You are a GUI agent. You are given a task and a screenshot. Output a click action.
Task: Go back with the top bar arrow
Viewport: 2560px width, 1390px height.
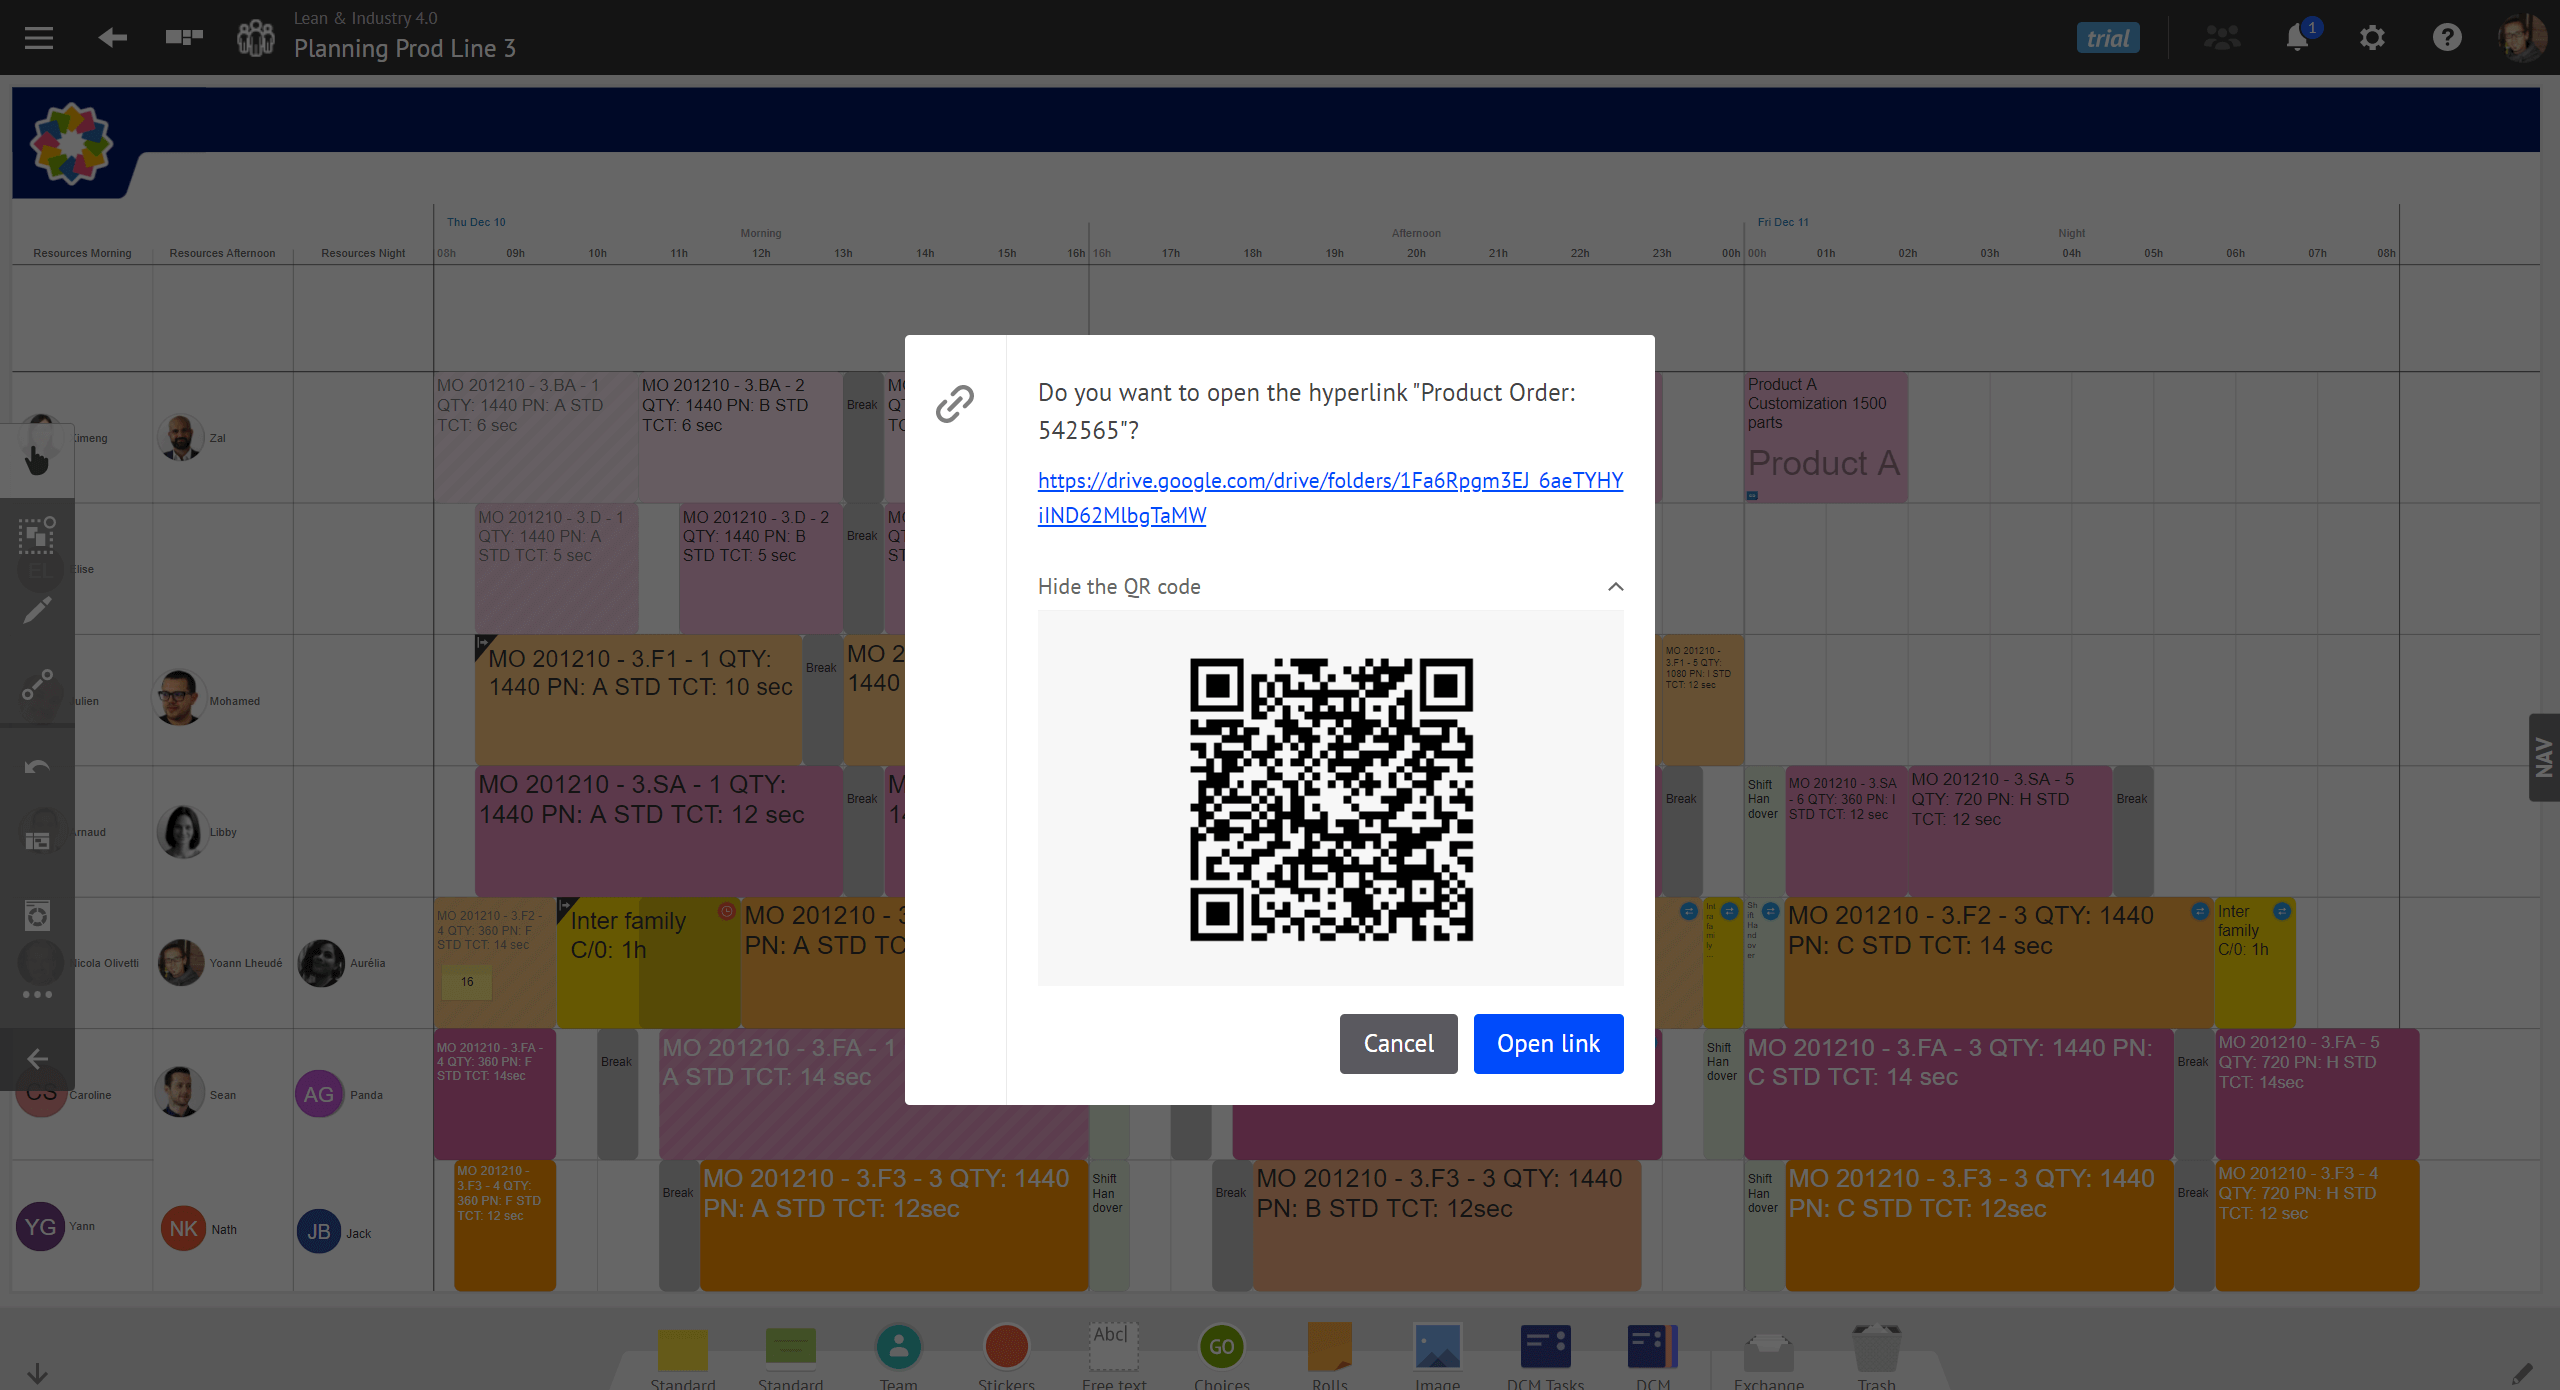[x=112, y=38]
